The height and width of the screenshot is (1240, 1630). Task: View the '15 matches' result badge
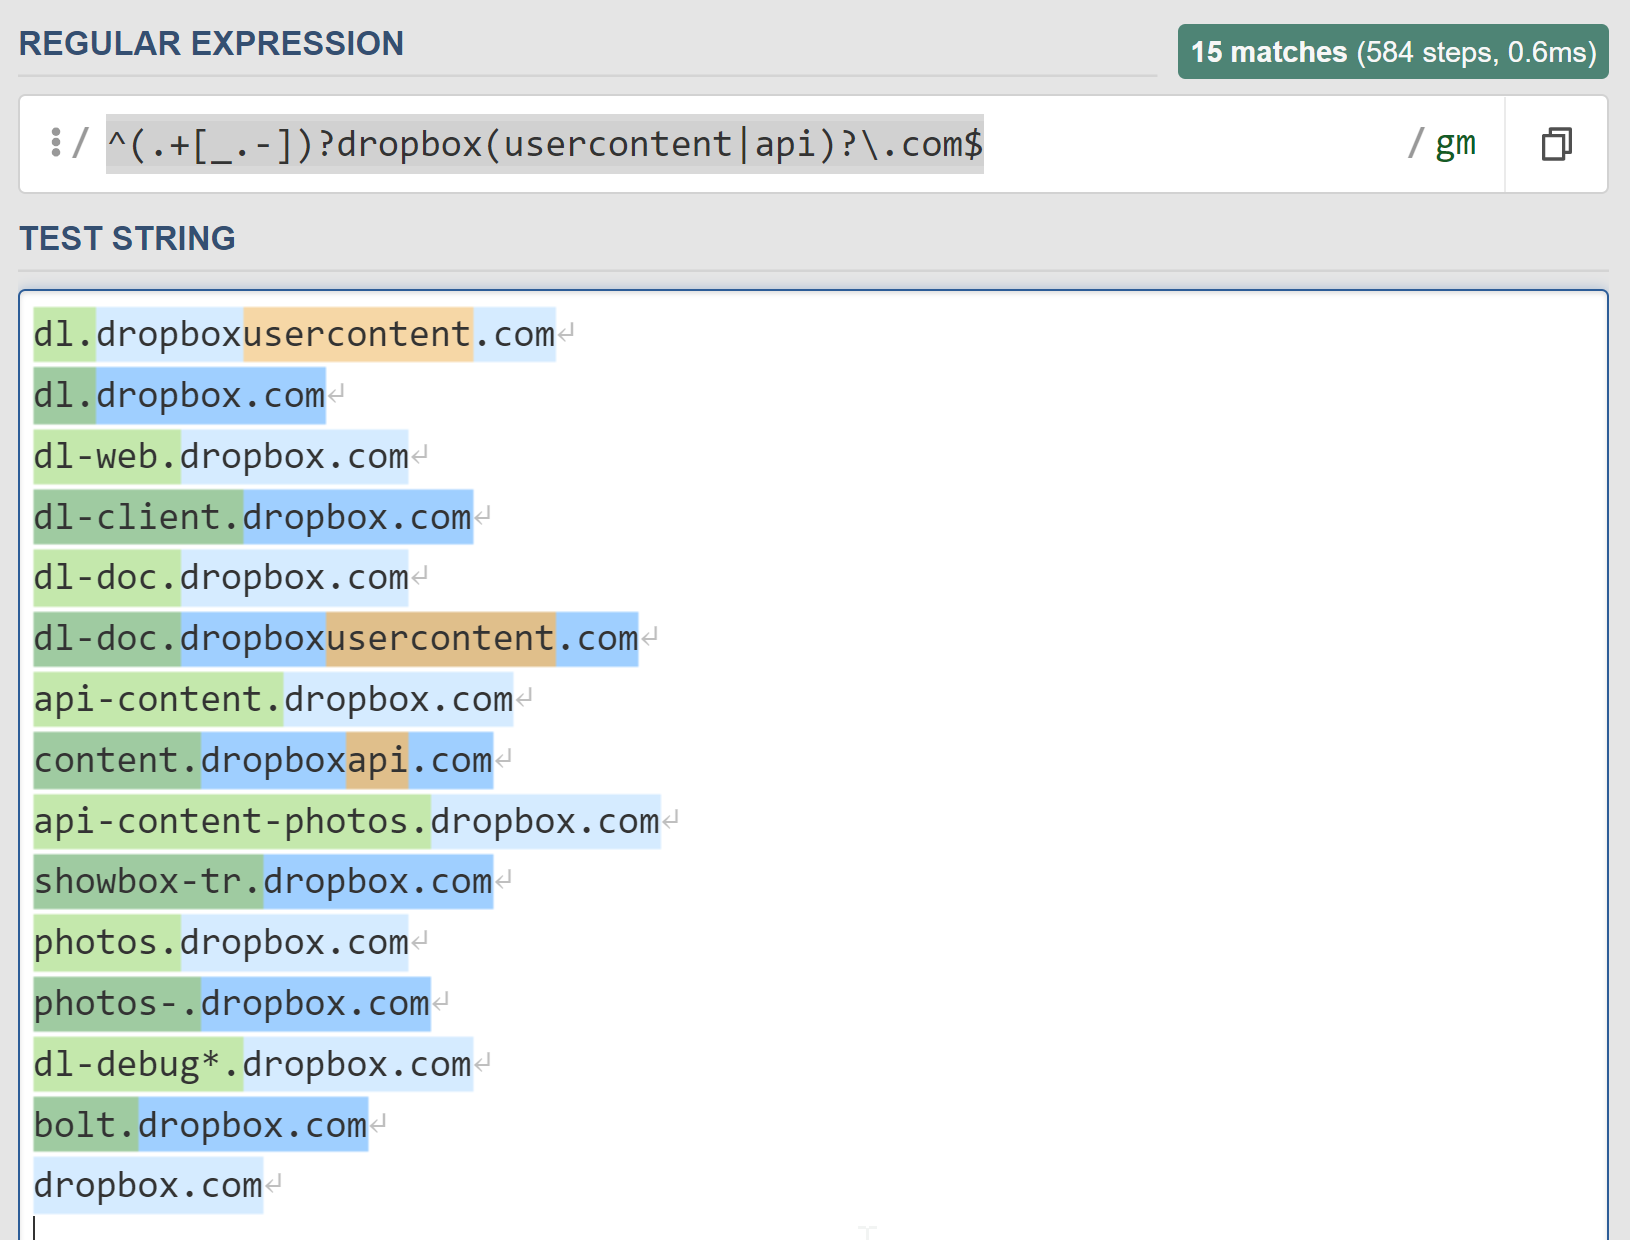tap(1393, 52)
